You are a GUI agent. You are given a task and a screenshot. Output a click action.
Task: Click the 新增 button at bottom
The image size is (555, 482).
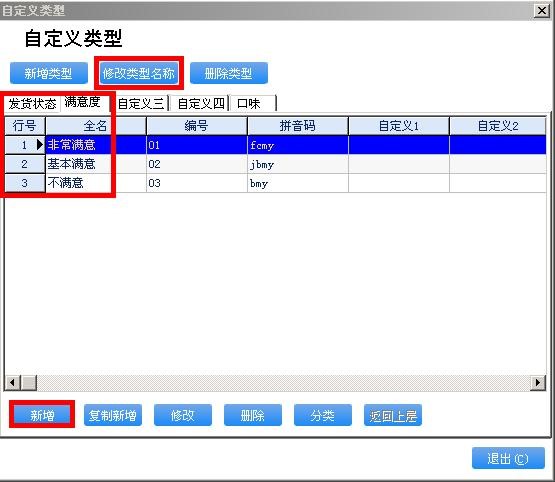[42, 415]
